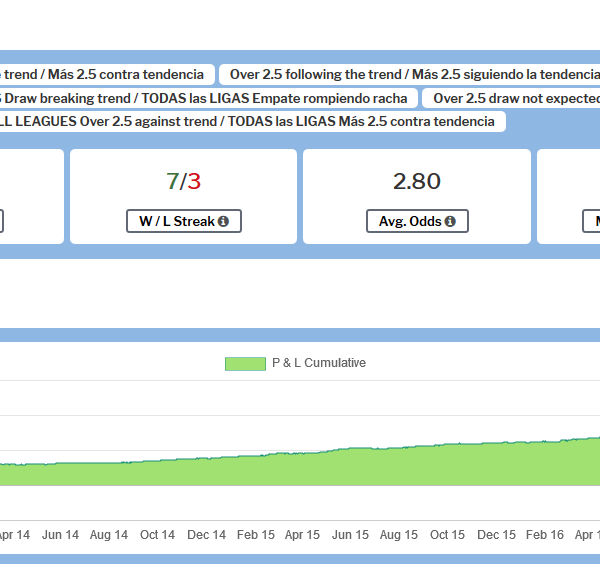Open the 'Over 2.5 draw not expected' tag
Image resolution: width=600 pixels, height=571 pixels.
point(514,98)
